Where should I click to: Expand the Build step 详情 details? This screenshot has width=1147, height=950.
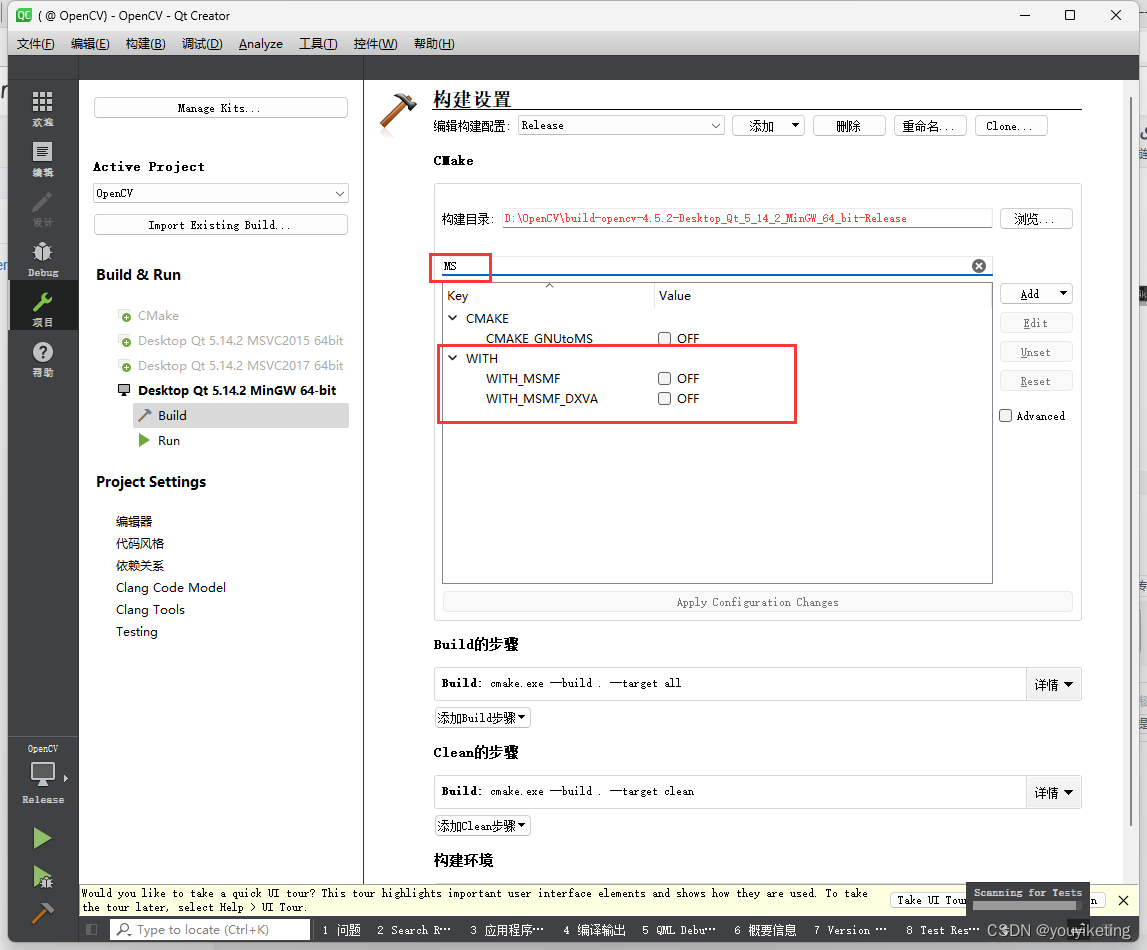pyautogui.click(x=1053, y=685)
